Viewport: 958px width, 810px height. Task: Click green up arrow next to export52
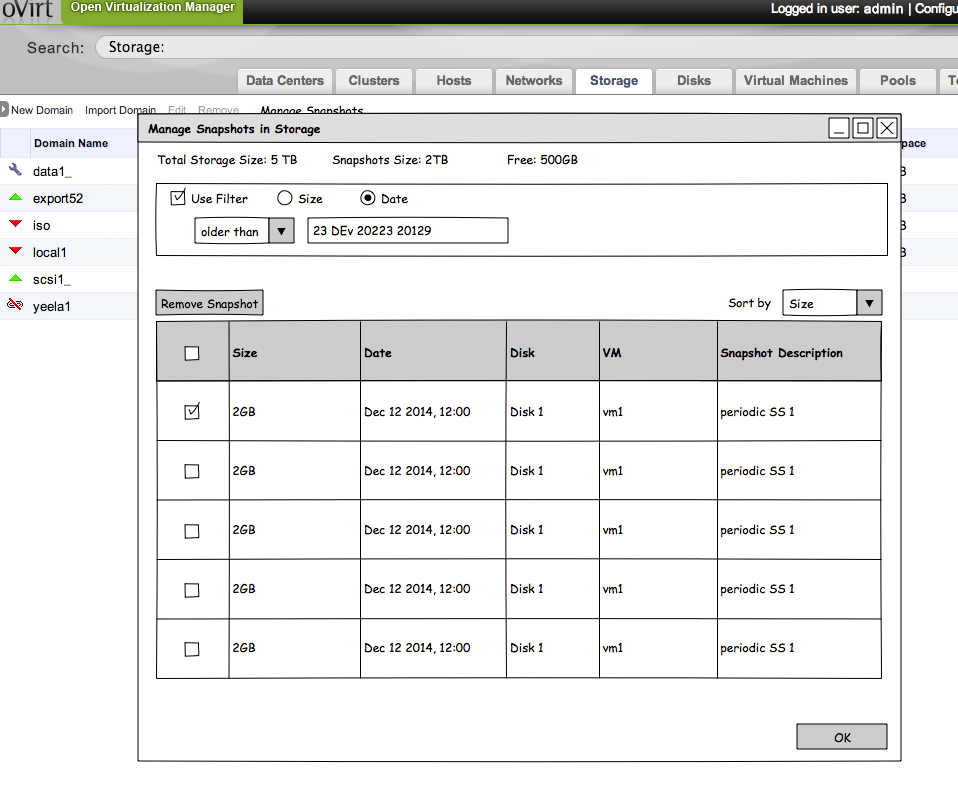click(x=15, y=198)
